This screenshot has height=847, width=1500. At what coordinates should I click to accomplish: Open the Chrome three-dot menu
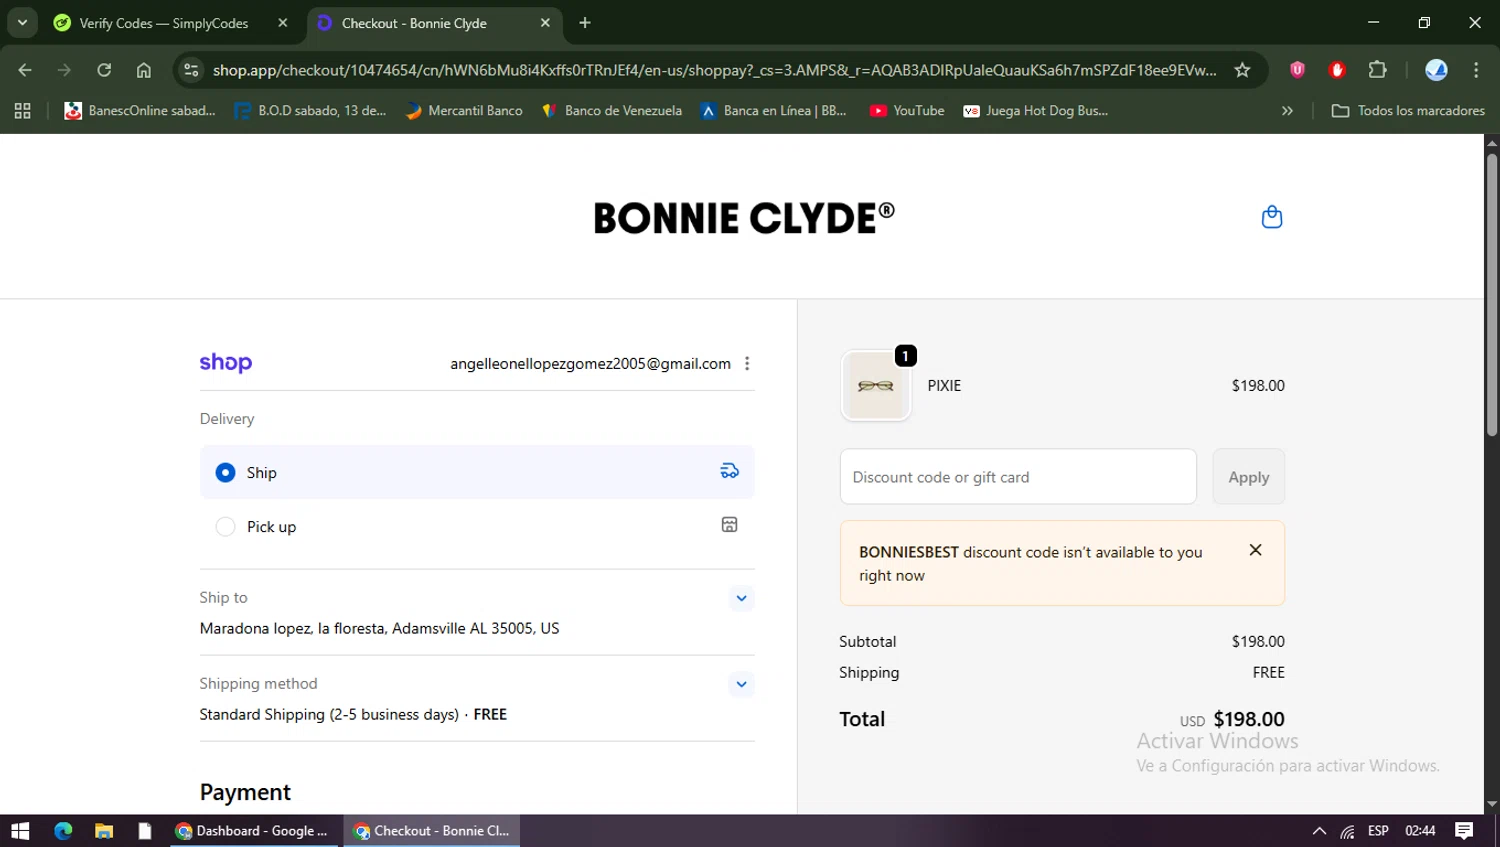pos(1476,70)
